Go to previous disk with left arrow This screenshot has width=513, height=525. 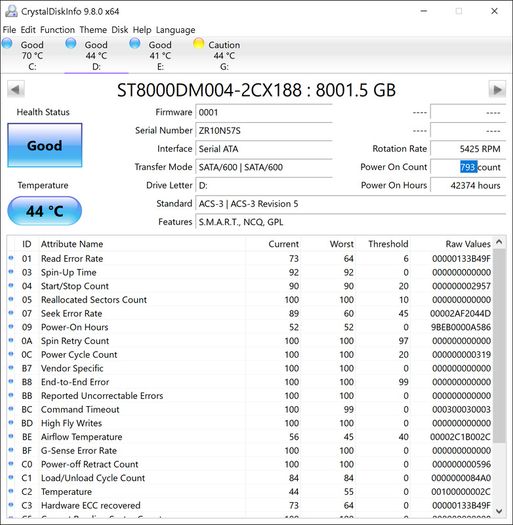pyautogui.click(x=16, y=89)
